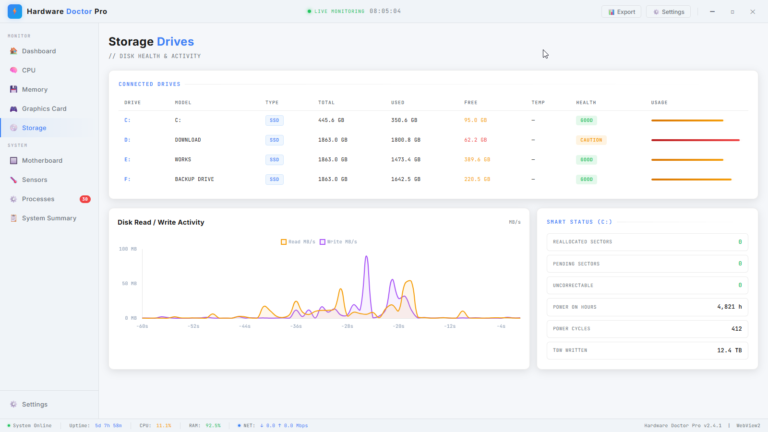Screen dimensions: 768x432
Task: Click the Export button
Action: pos(621,12)
